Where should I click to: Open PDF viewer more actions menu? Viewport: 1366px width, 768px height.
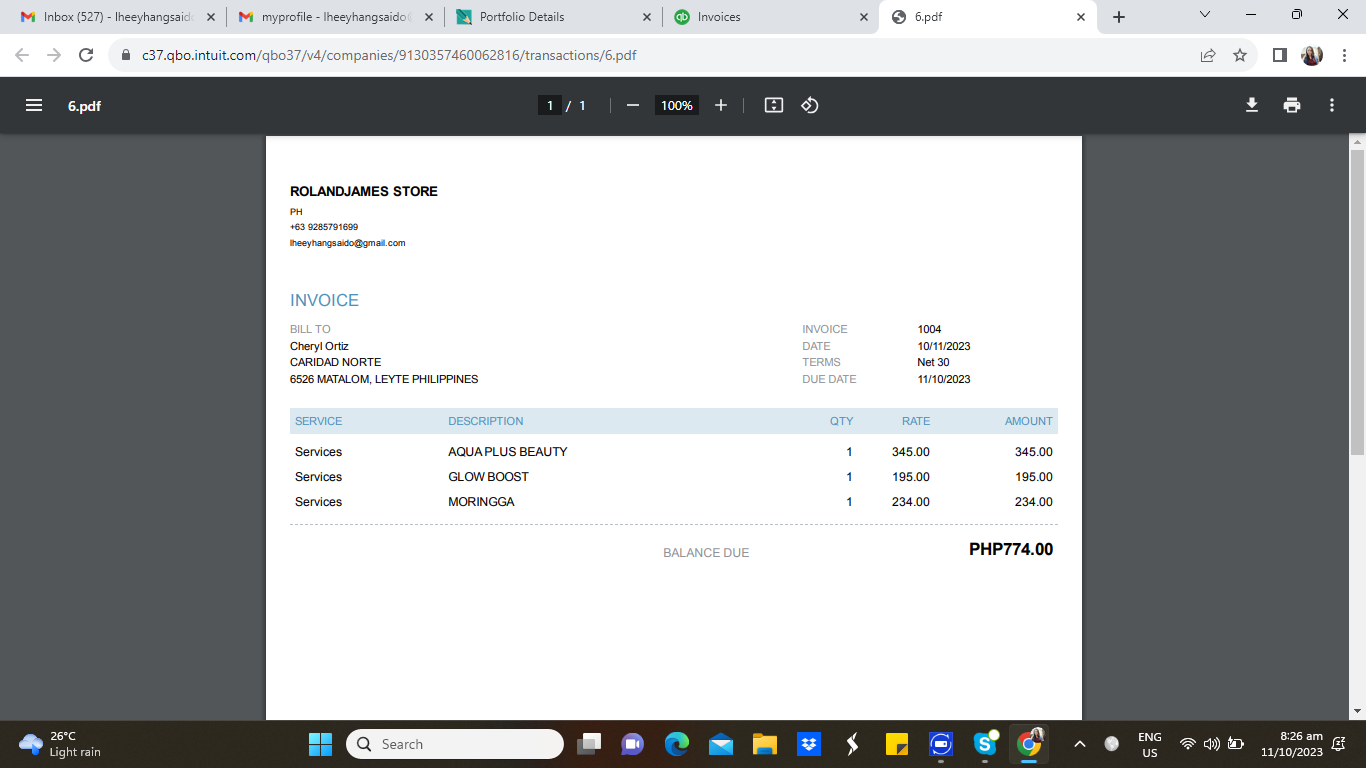pyautogui.click(x=1332, y=105)
